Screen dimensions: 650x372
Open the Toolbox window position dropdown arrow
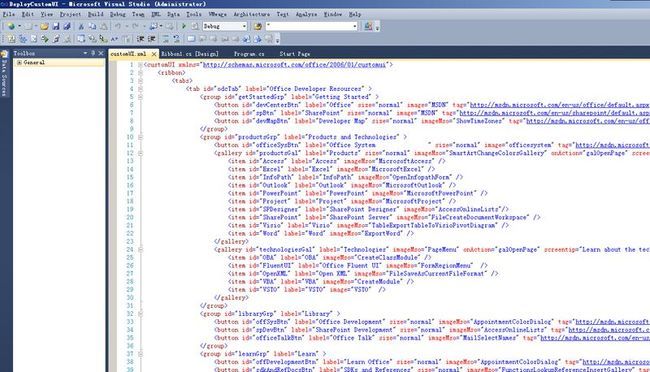(x=85, y=53)
